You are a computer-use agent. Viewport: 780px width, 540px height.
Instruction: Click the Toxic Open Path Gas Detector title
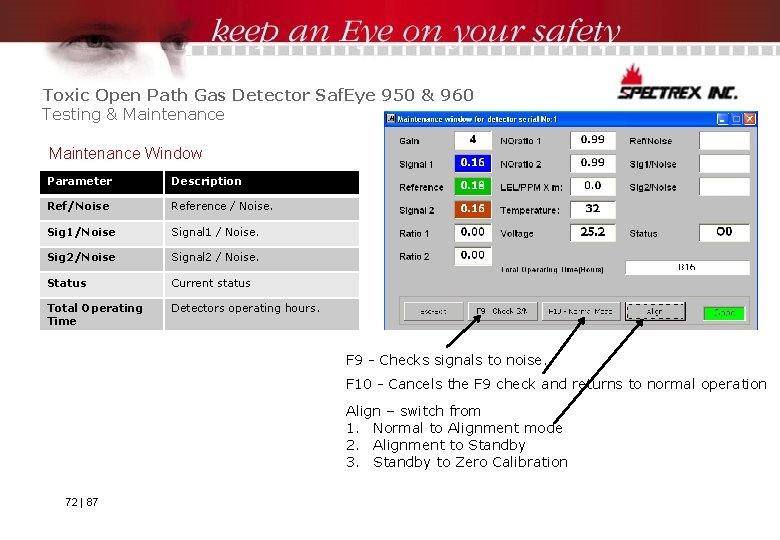click(258, 94)
